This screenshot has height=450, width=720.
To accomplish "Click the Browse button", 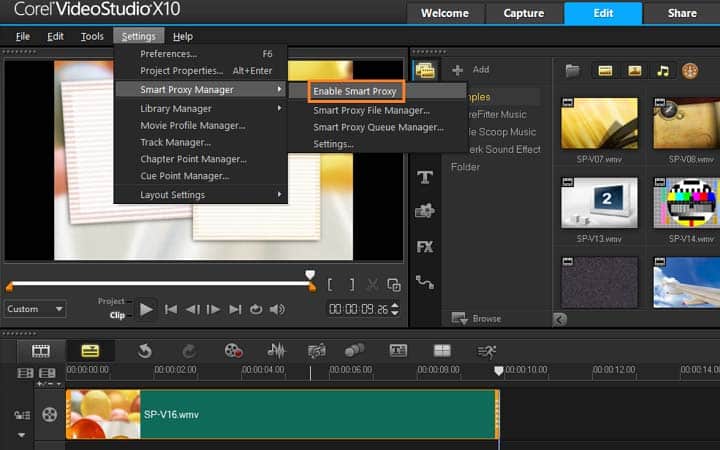I will pos(477,318).
